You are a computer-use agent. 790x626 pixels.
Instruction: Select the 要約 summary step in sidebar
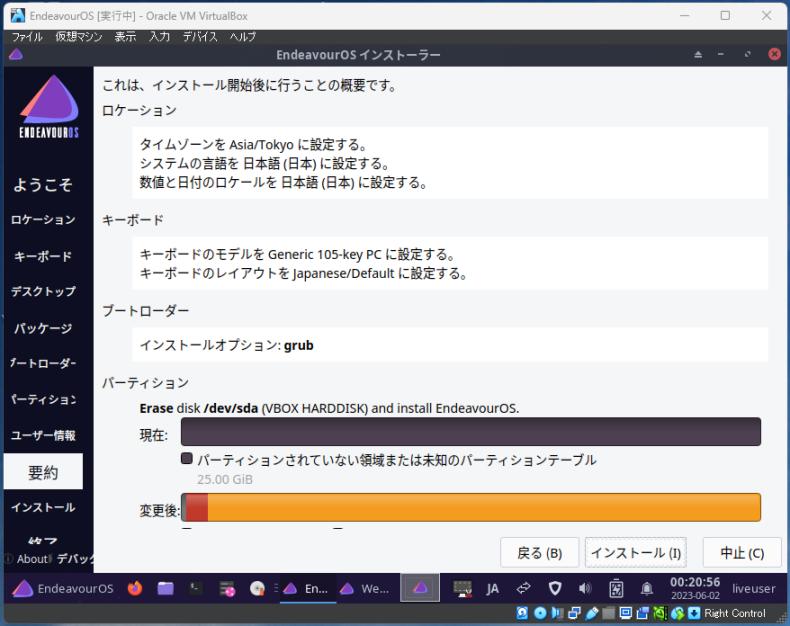pyautogui.click(x=43, y=472)
